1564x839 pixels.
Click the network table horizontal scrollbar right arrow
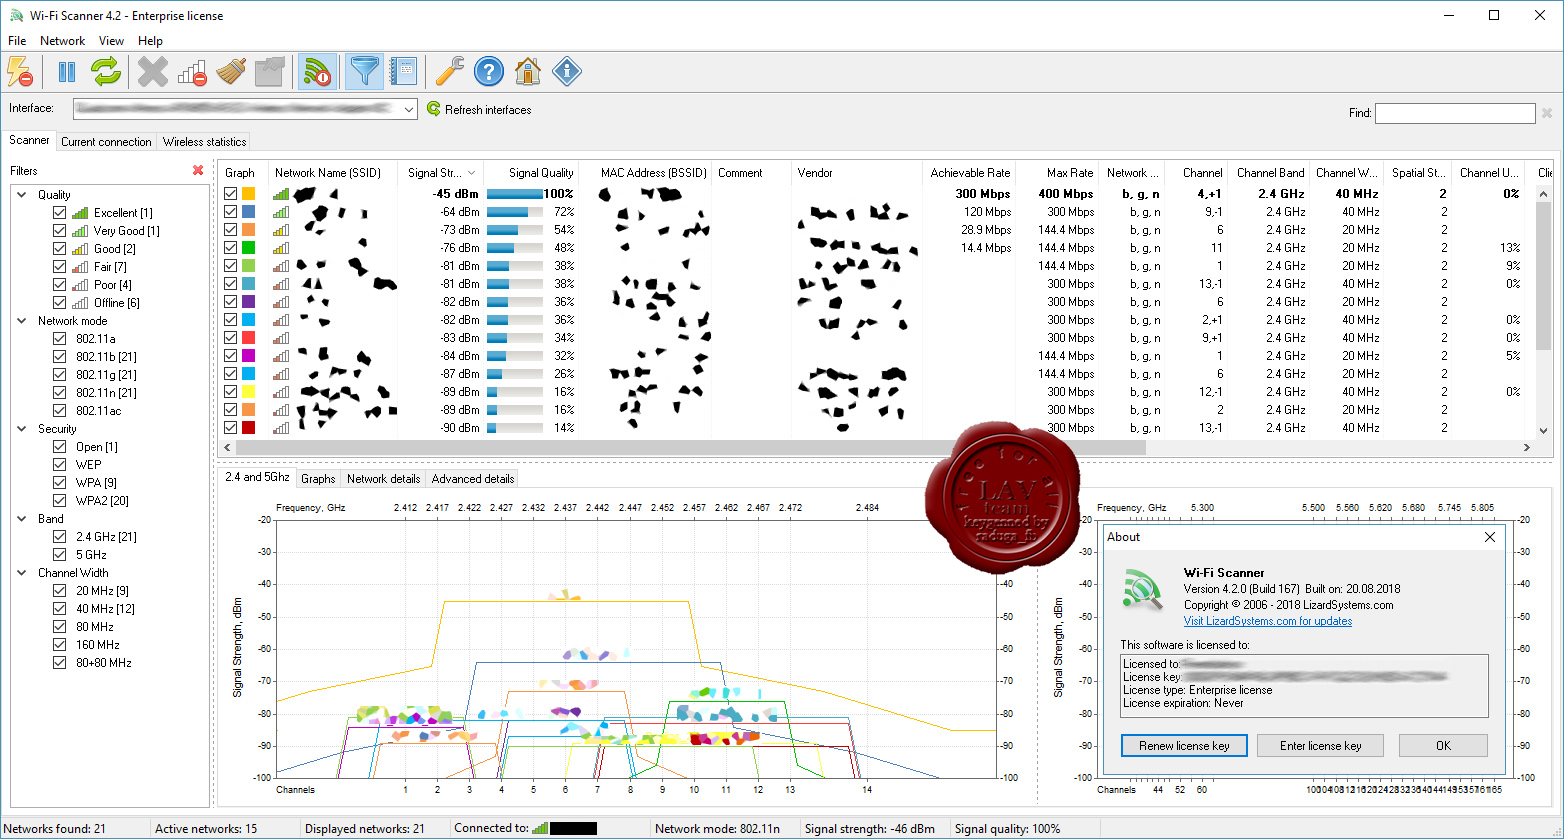coord(1526,448)
